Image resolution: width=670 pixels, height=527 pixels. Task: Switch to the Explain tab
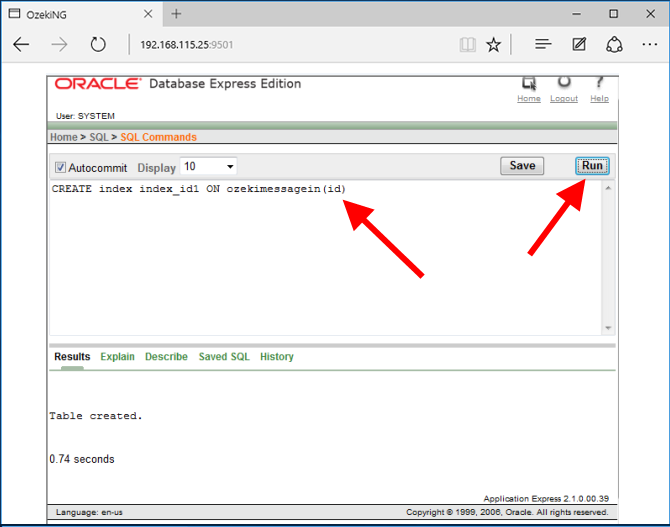pyautogui.click(x=117, y=357)
